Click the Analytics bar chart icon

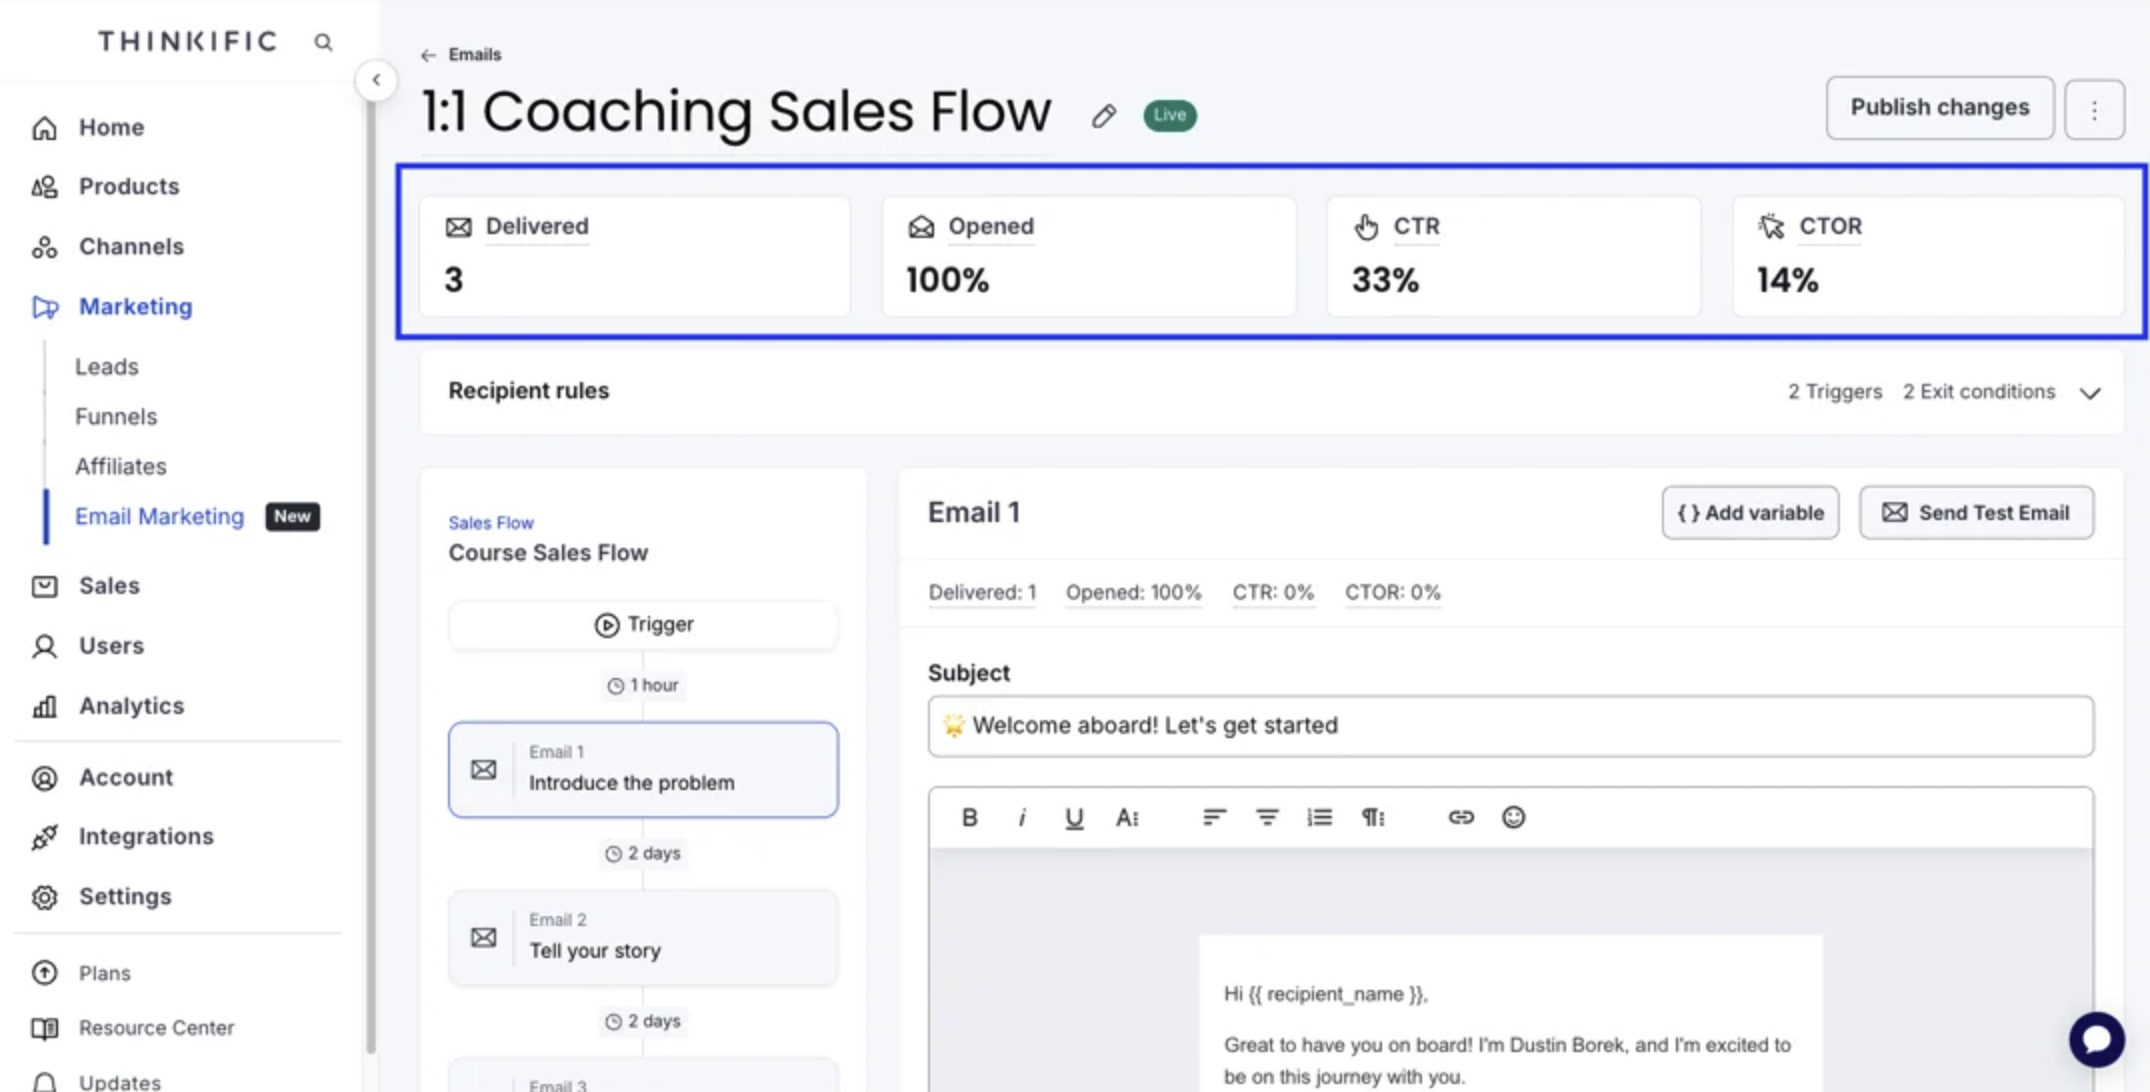(44, 706)
